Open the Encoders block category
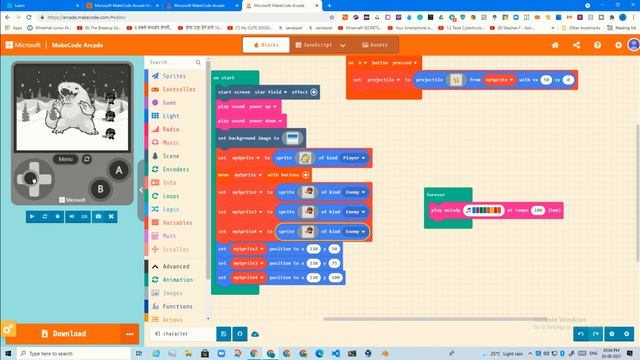The width and height of the screenshot is (640, 360). 174,169
